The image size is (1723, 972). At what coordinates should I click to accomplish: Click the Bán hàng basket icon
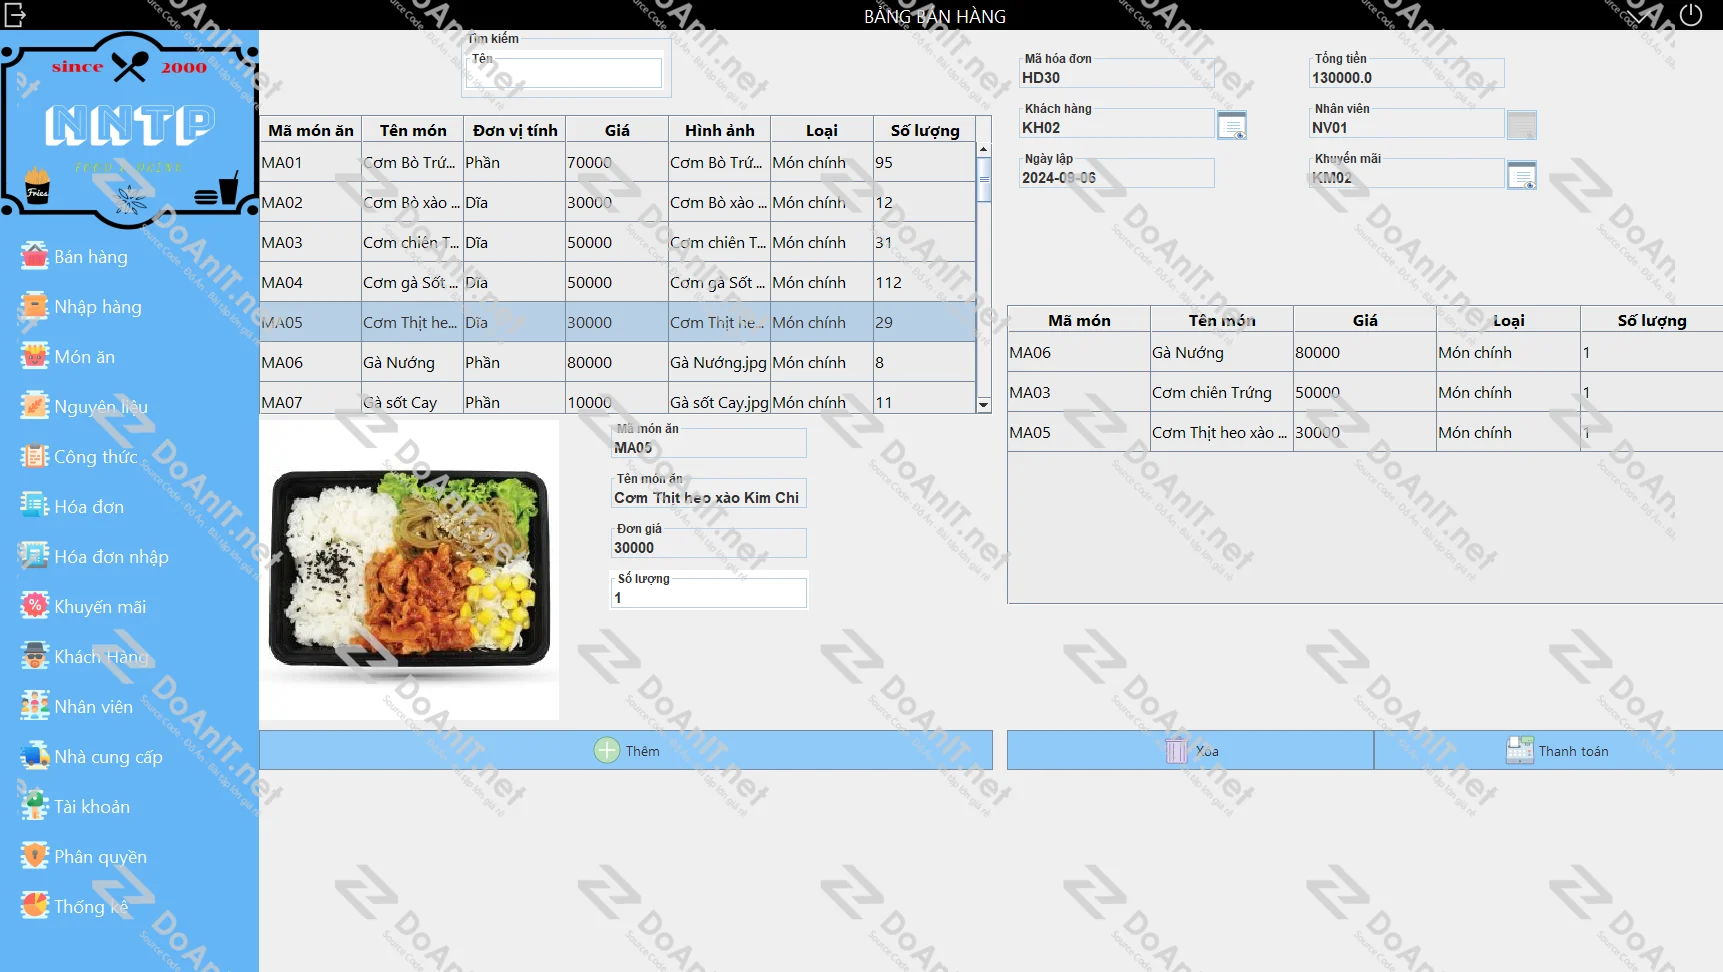(35, 256)
